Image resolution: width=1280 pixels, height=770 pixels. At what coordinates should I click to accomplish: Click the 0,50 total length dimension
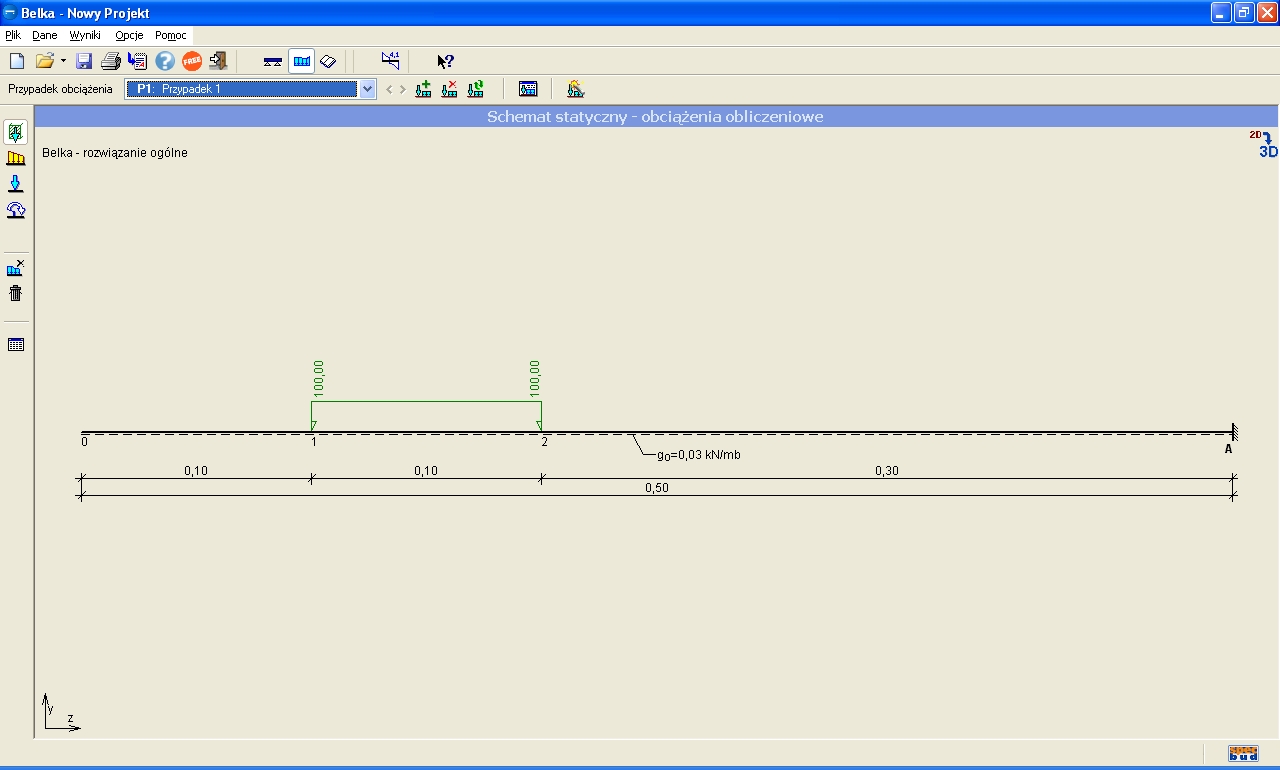[657, 488]
